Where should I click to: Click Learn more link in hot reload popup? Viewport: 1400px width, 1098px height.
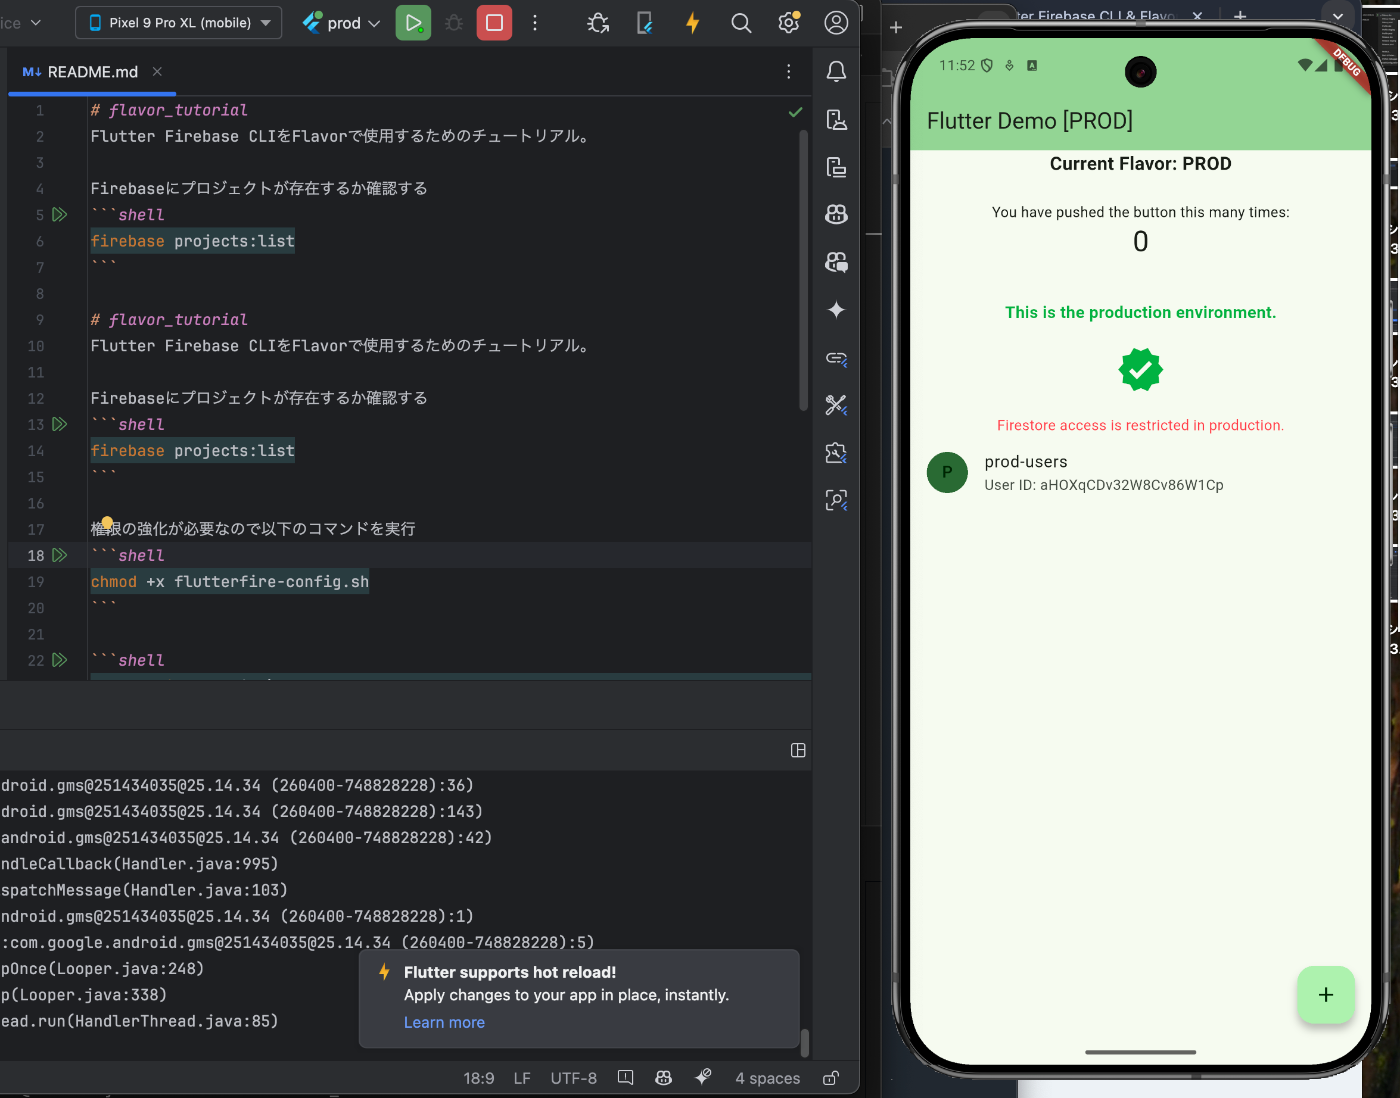click(x=444, y=1022)
